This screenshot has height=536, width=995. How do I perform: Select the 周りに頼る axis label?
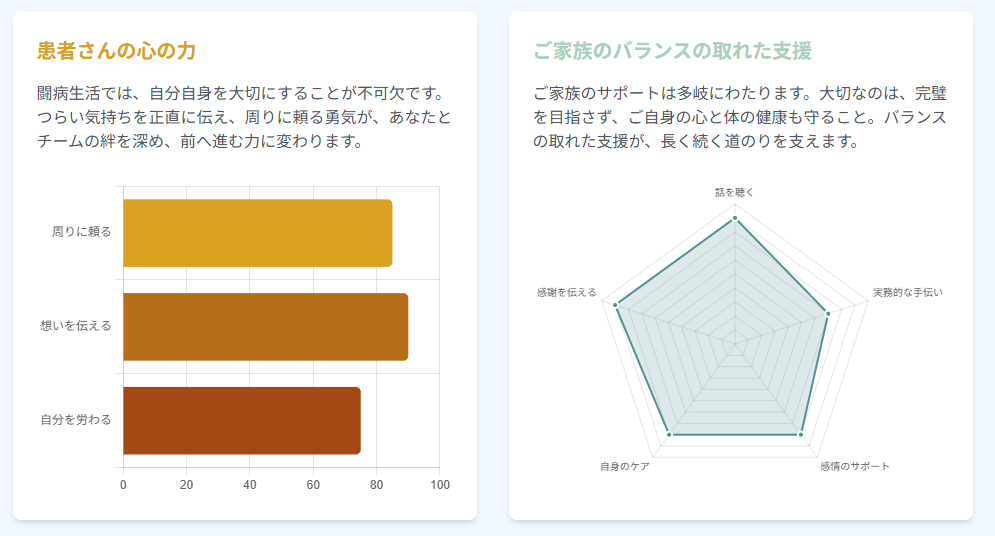[x=82, y=232]
